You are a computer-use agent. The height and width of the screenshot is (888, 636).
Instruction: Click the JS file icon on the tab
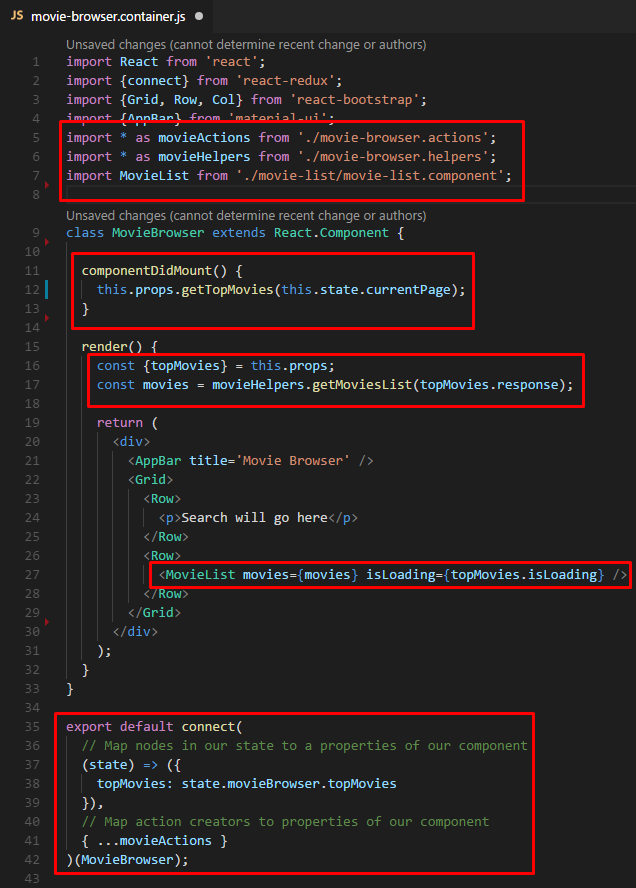tap(17, 16)
